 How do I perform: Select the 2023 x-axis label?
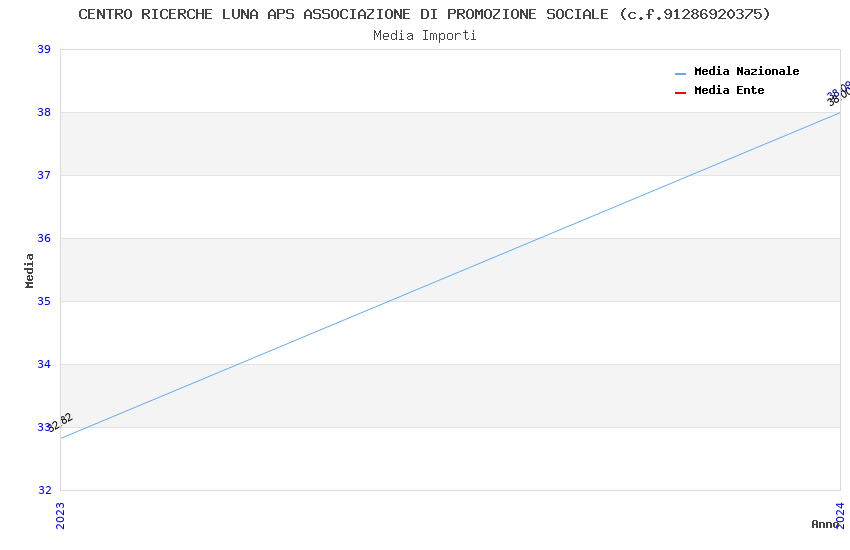click(60, 515)
